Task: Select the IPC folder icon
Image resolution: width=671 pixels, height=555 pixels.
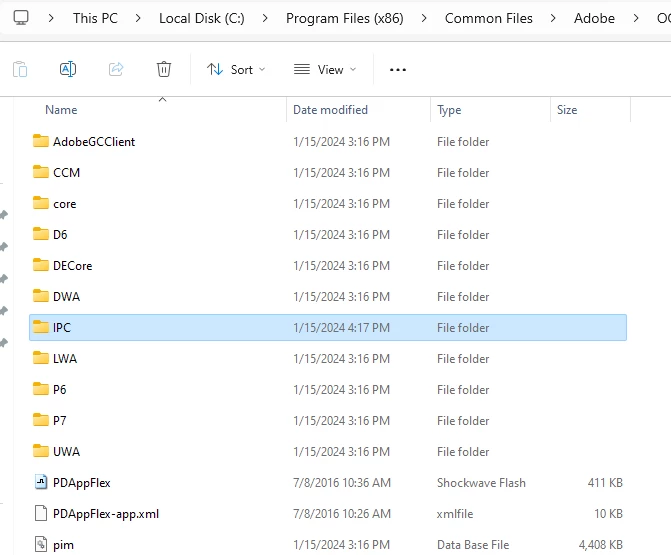Action: tap(41, 327)
